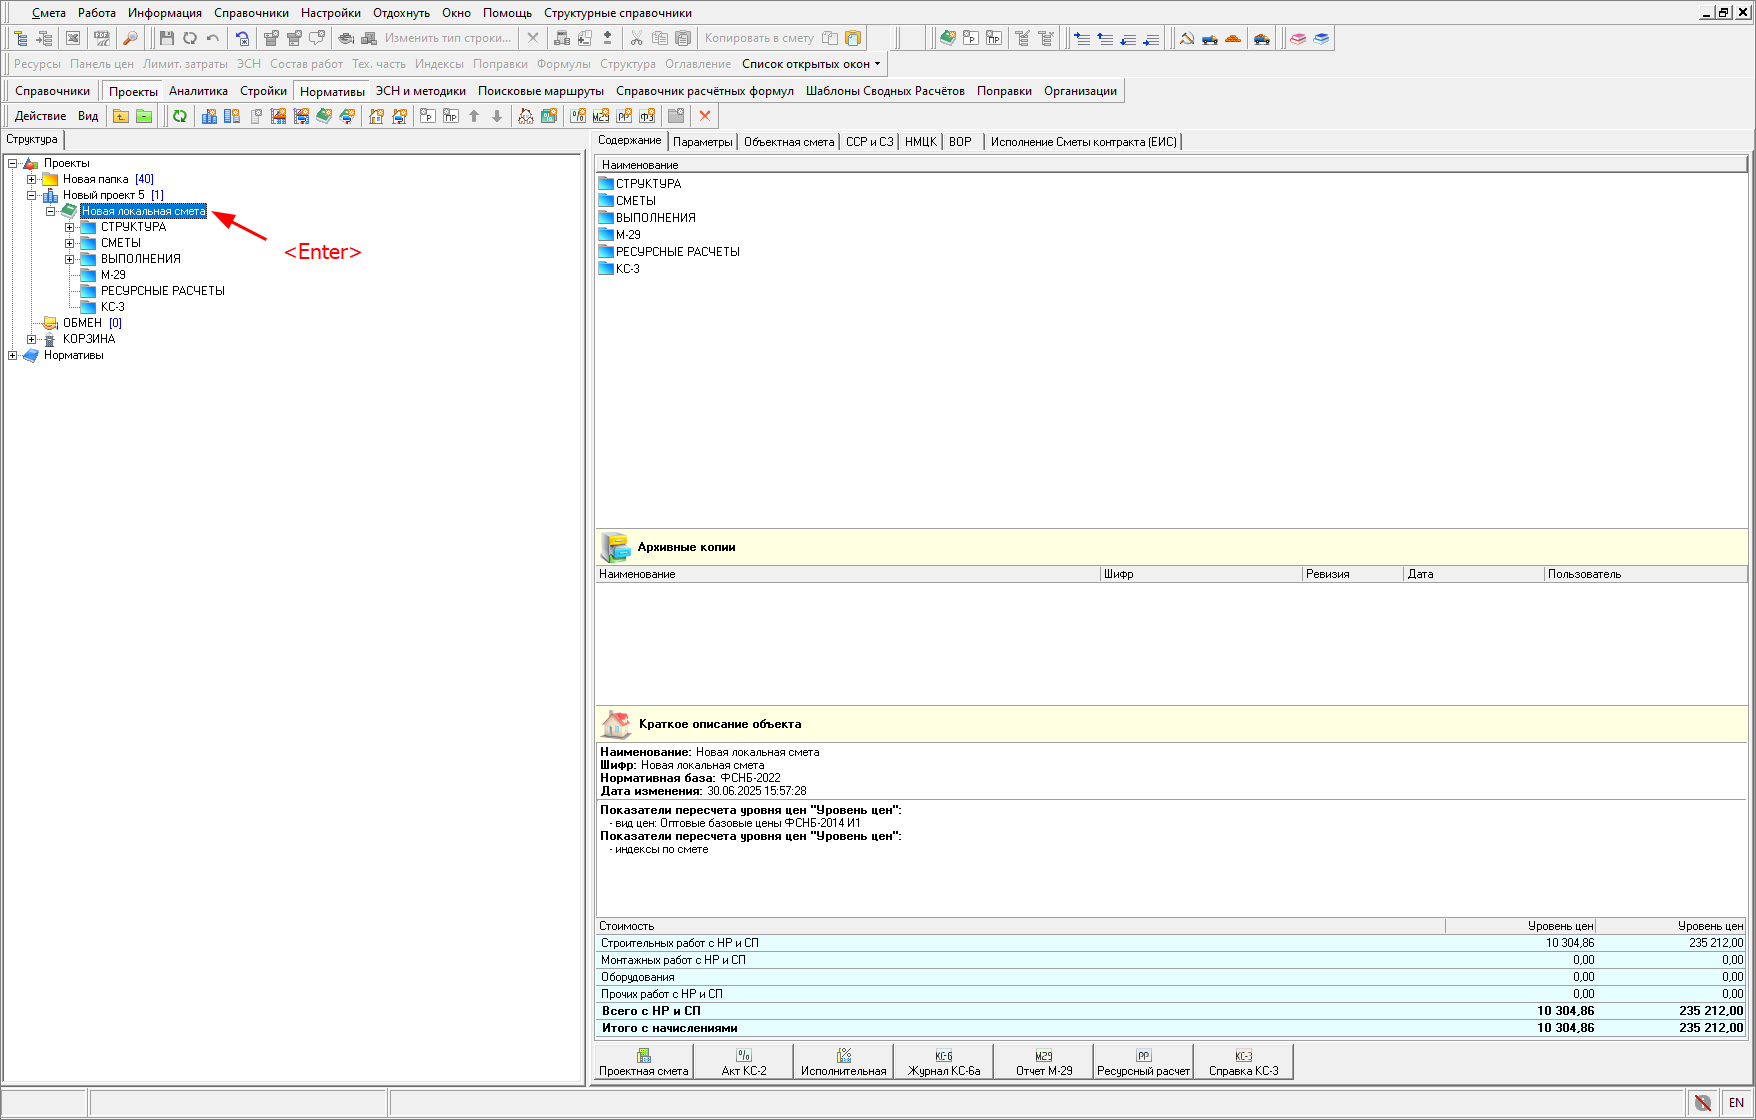This screenshot has width=1756, height=1120.
Task: Toggle the Проекты panel button
Action: coord(133,91)
